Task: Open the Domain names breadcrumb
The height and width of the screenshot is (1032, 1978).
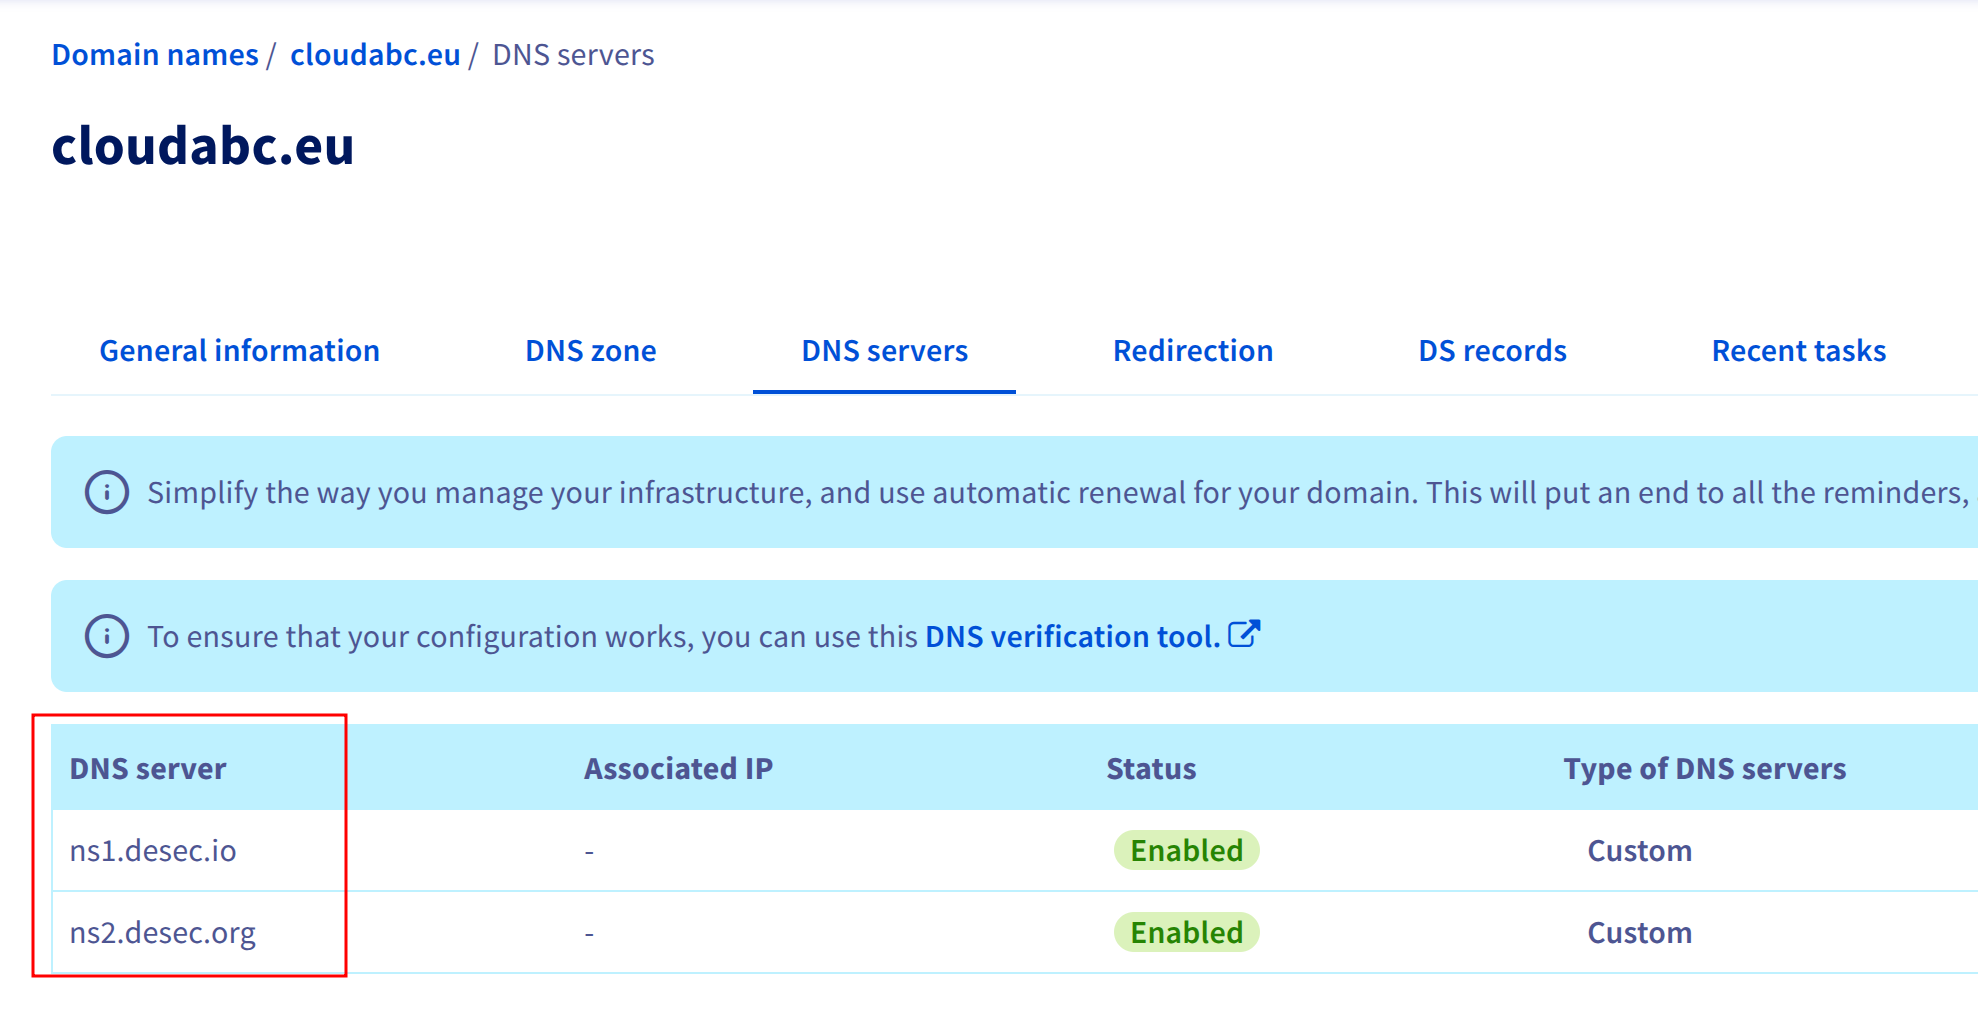Action: pyautogui.click(x=154, y=54)
